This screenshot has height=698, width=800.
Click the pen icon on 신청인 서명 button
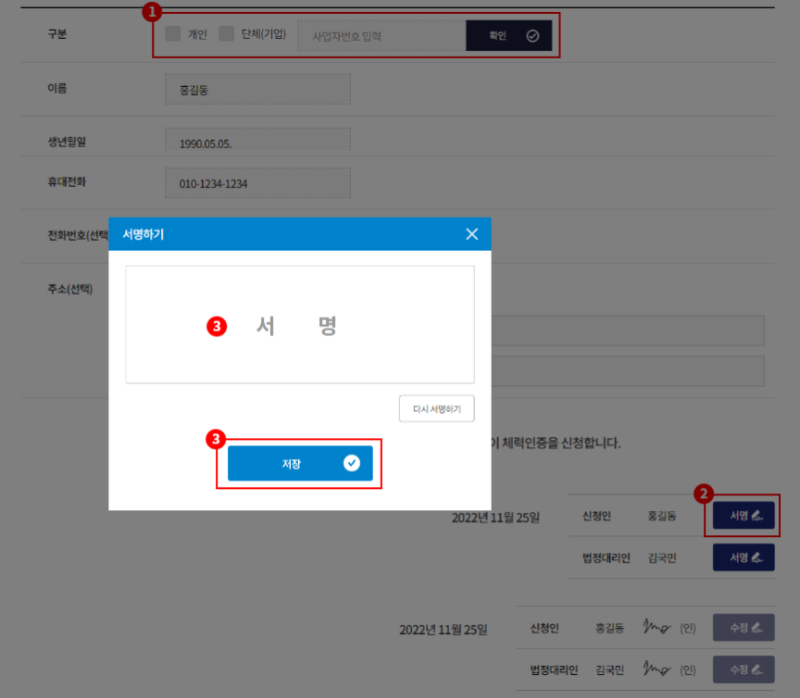(x=755, y=516)
